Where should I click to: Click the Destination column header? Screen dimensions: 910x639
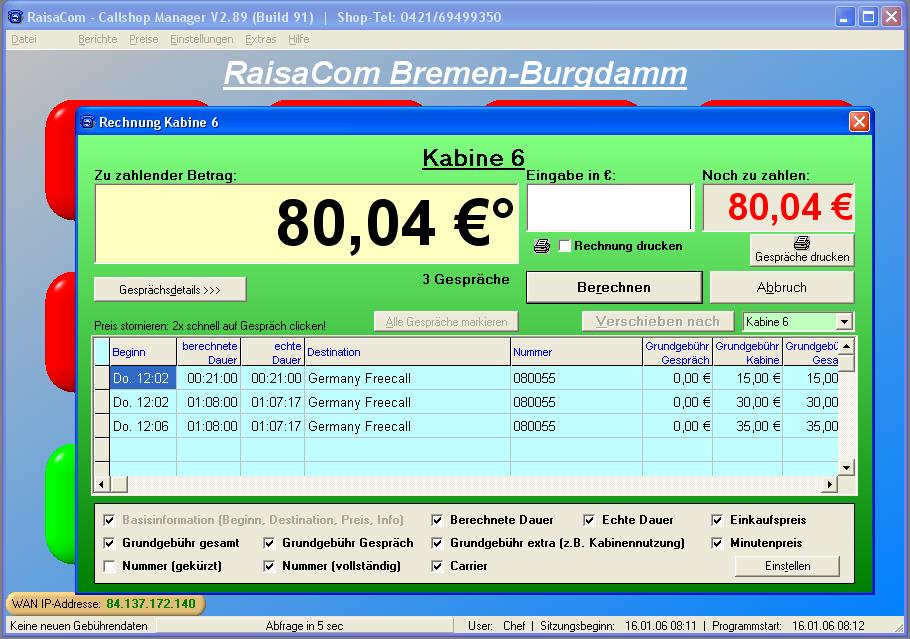(x=407, y=352)
